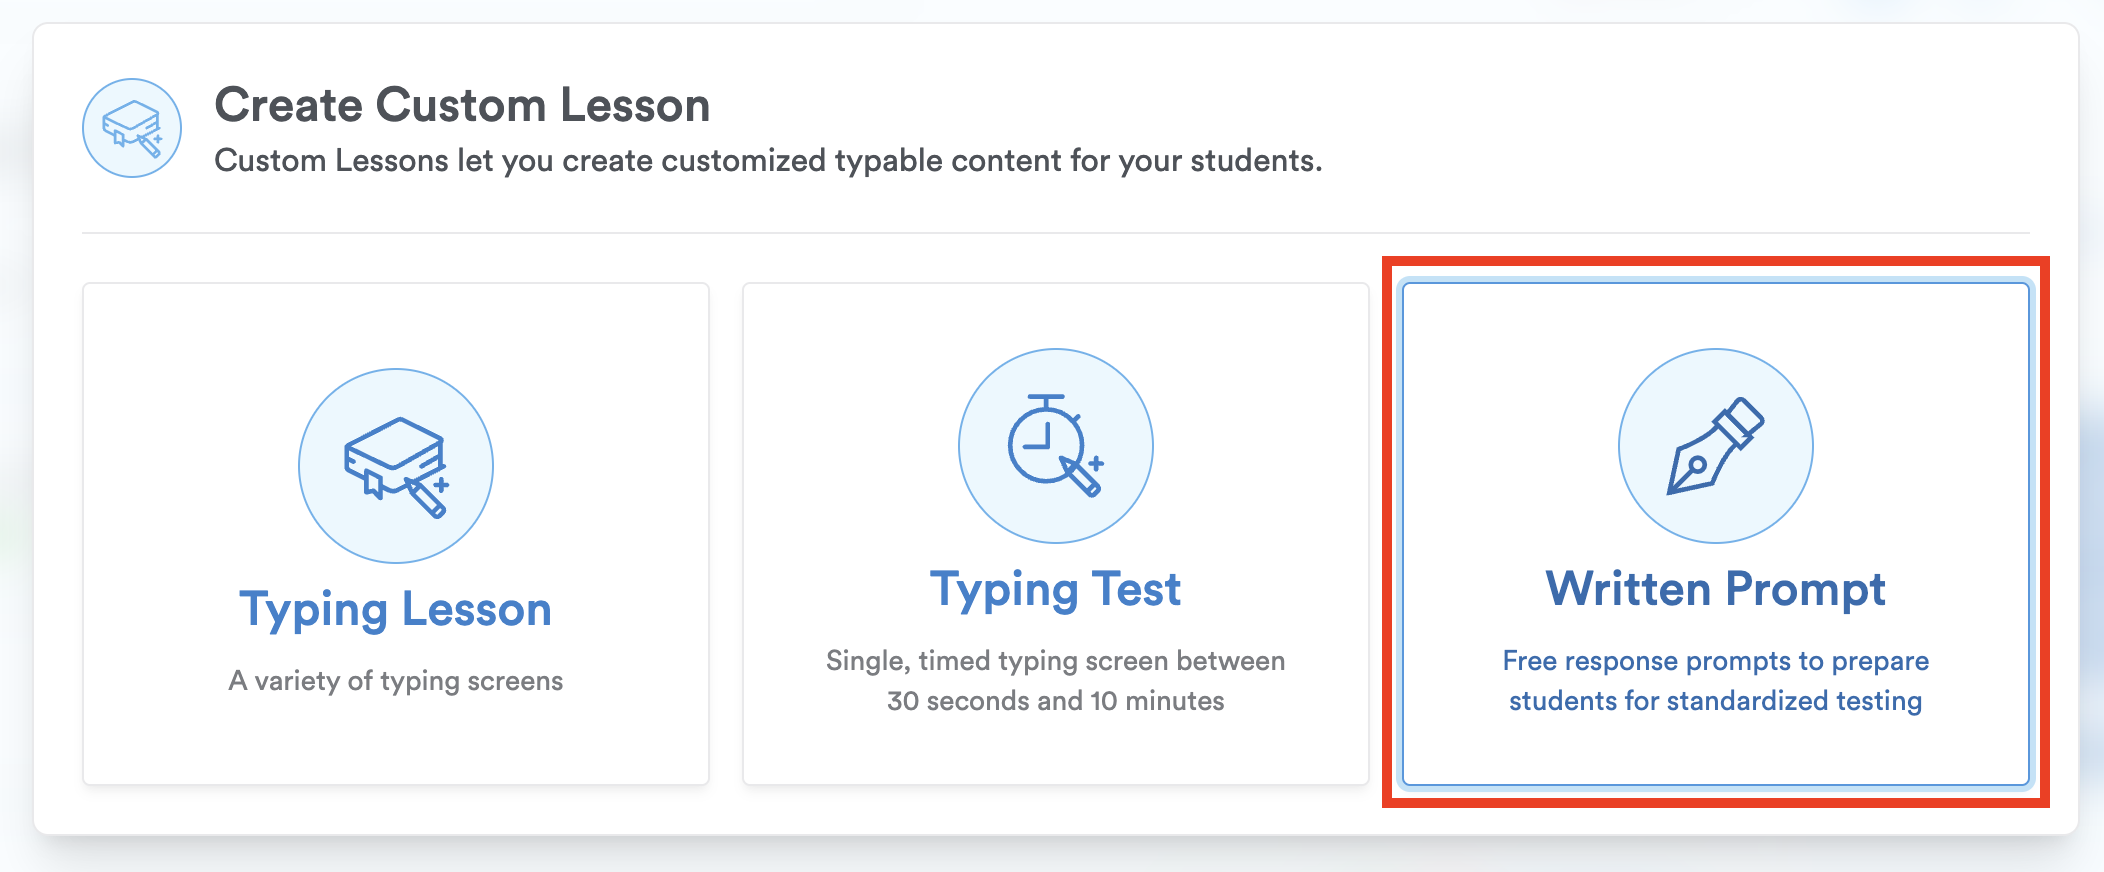Click "A variety of typing screens" description
This screenshot has width=2104, height=872.
pos(396,681)
